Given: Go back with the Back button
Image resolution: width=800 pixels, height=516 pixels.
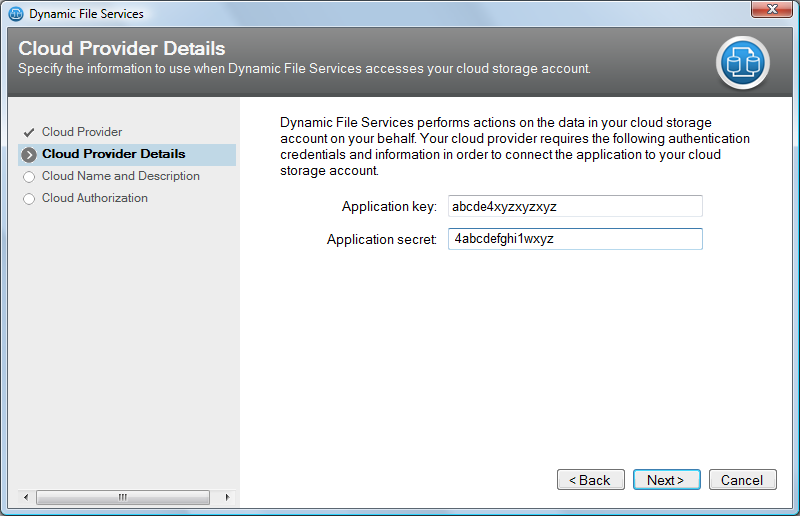Looking at the screenshot, I should point(590,480).
